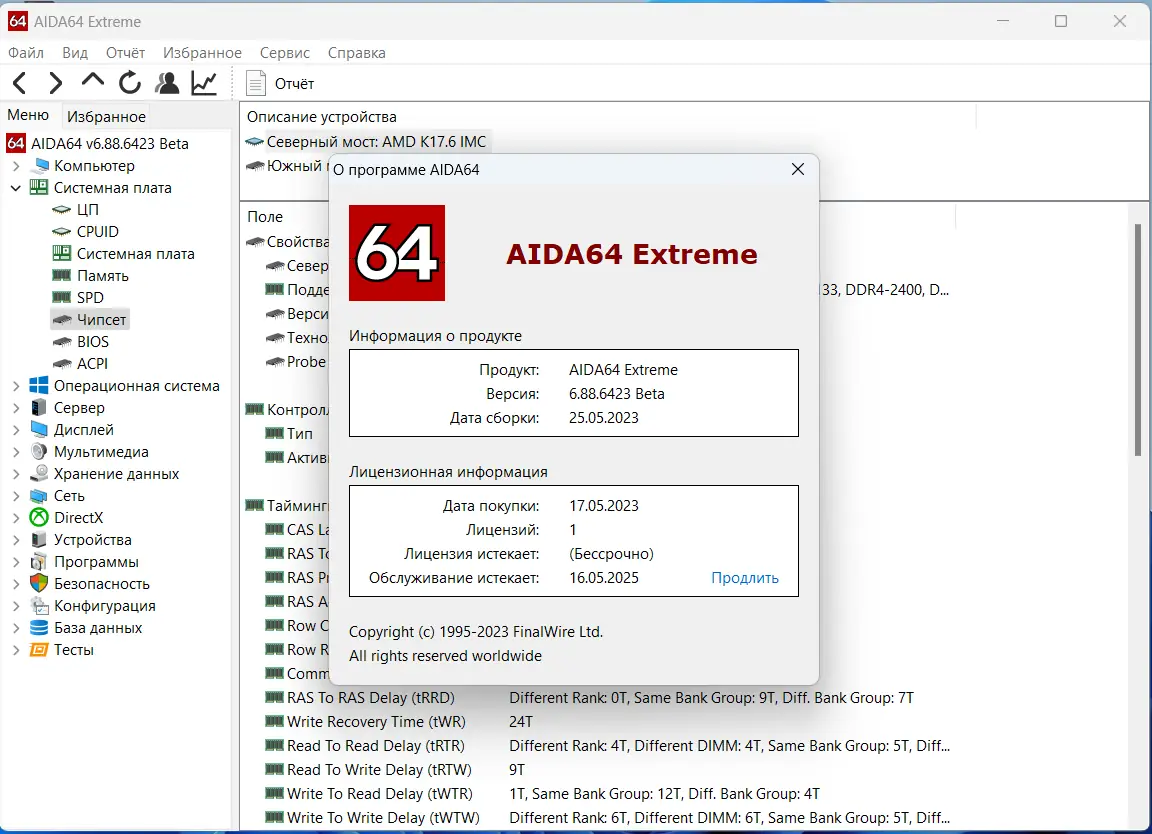Image resolution: width=1152 pixels, height=834 pixels.
Task: Select the CPUID chip icon in tree
Action: (x=62, y=231)
